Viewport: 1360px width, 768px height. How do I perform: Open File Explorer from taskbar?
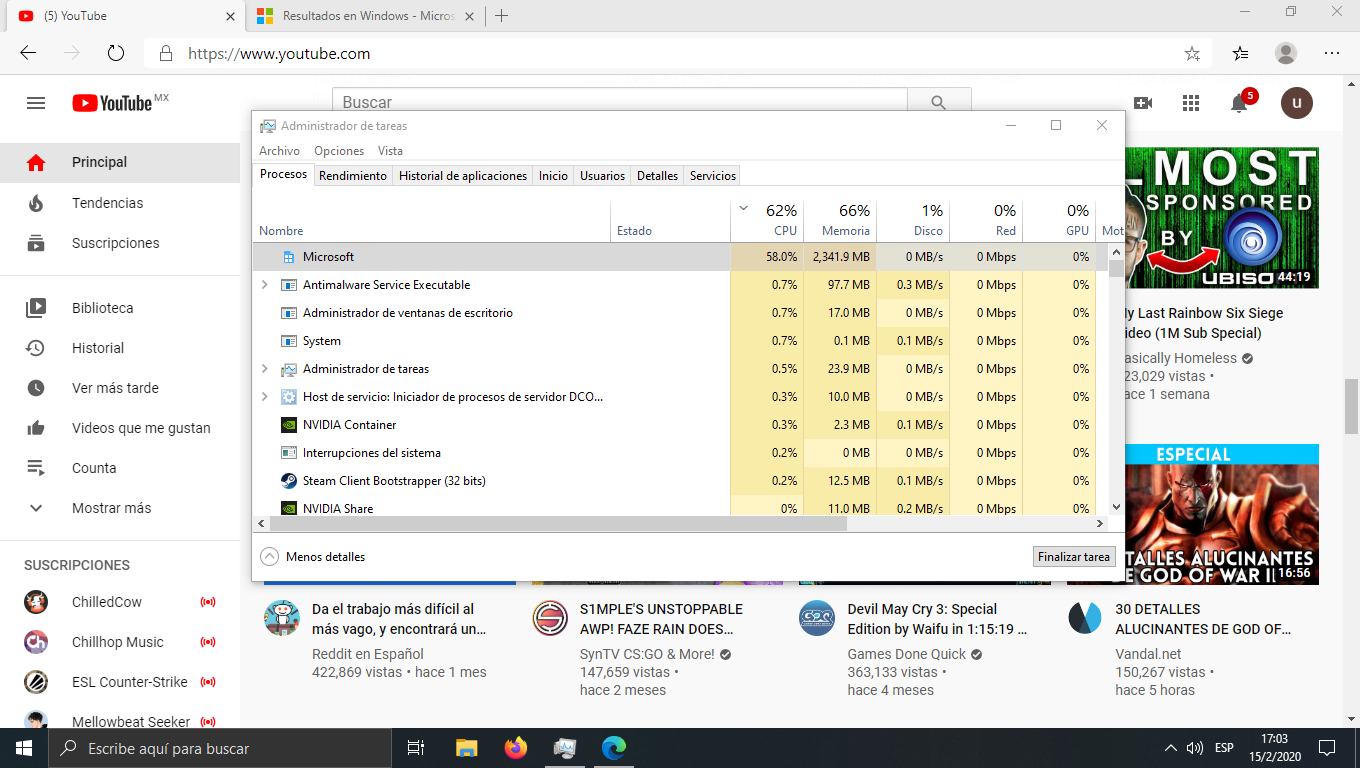[x=467, y=748]
